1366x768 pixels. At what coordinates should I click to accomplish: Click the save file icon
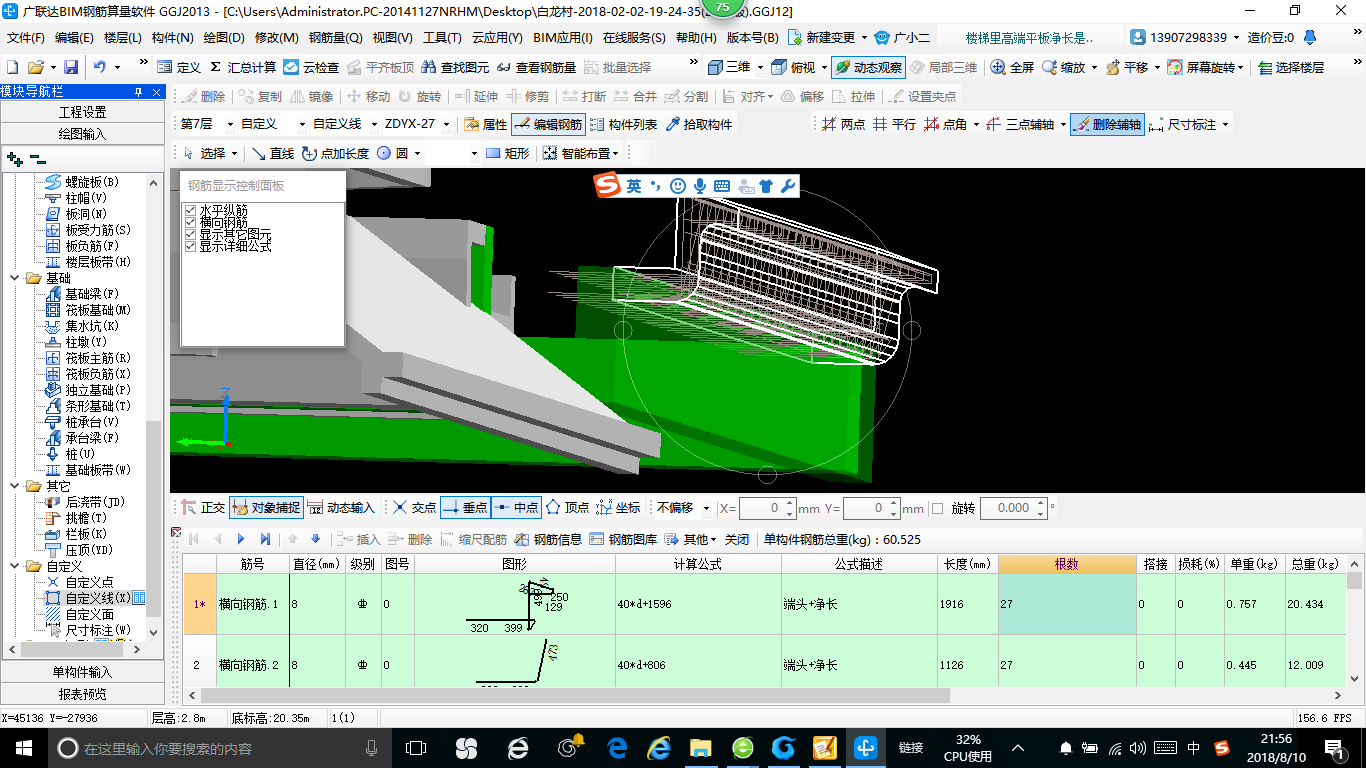(71, 67)
